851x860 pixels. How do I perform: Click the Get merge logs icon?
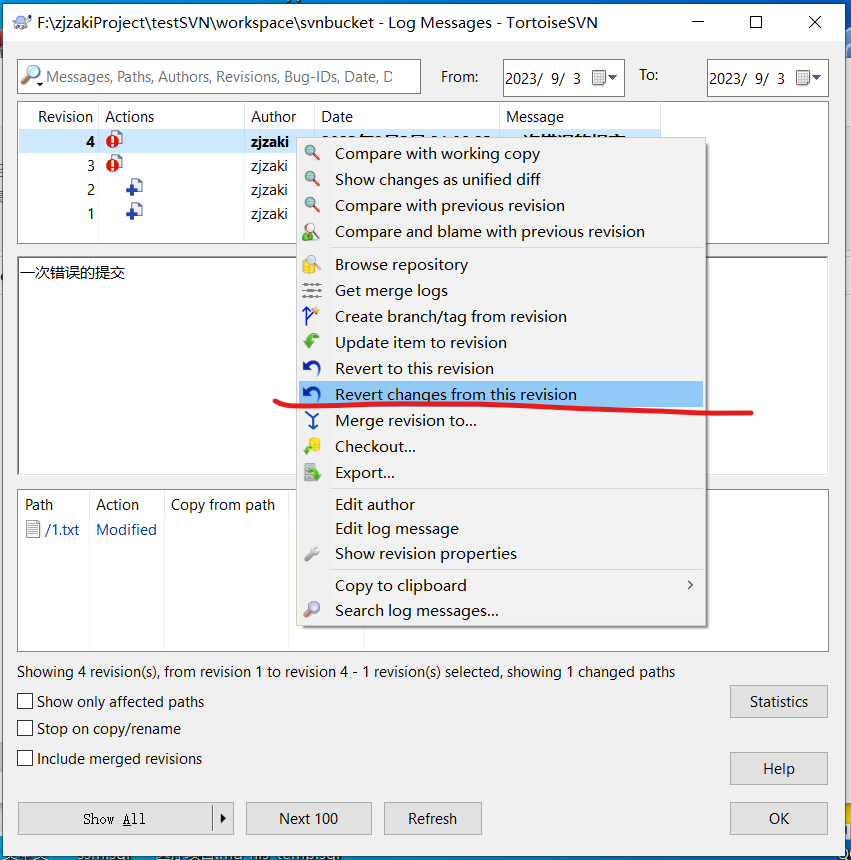(312, 290)
